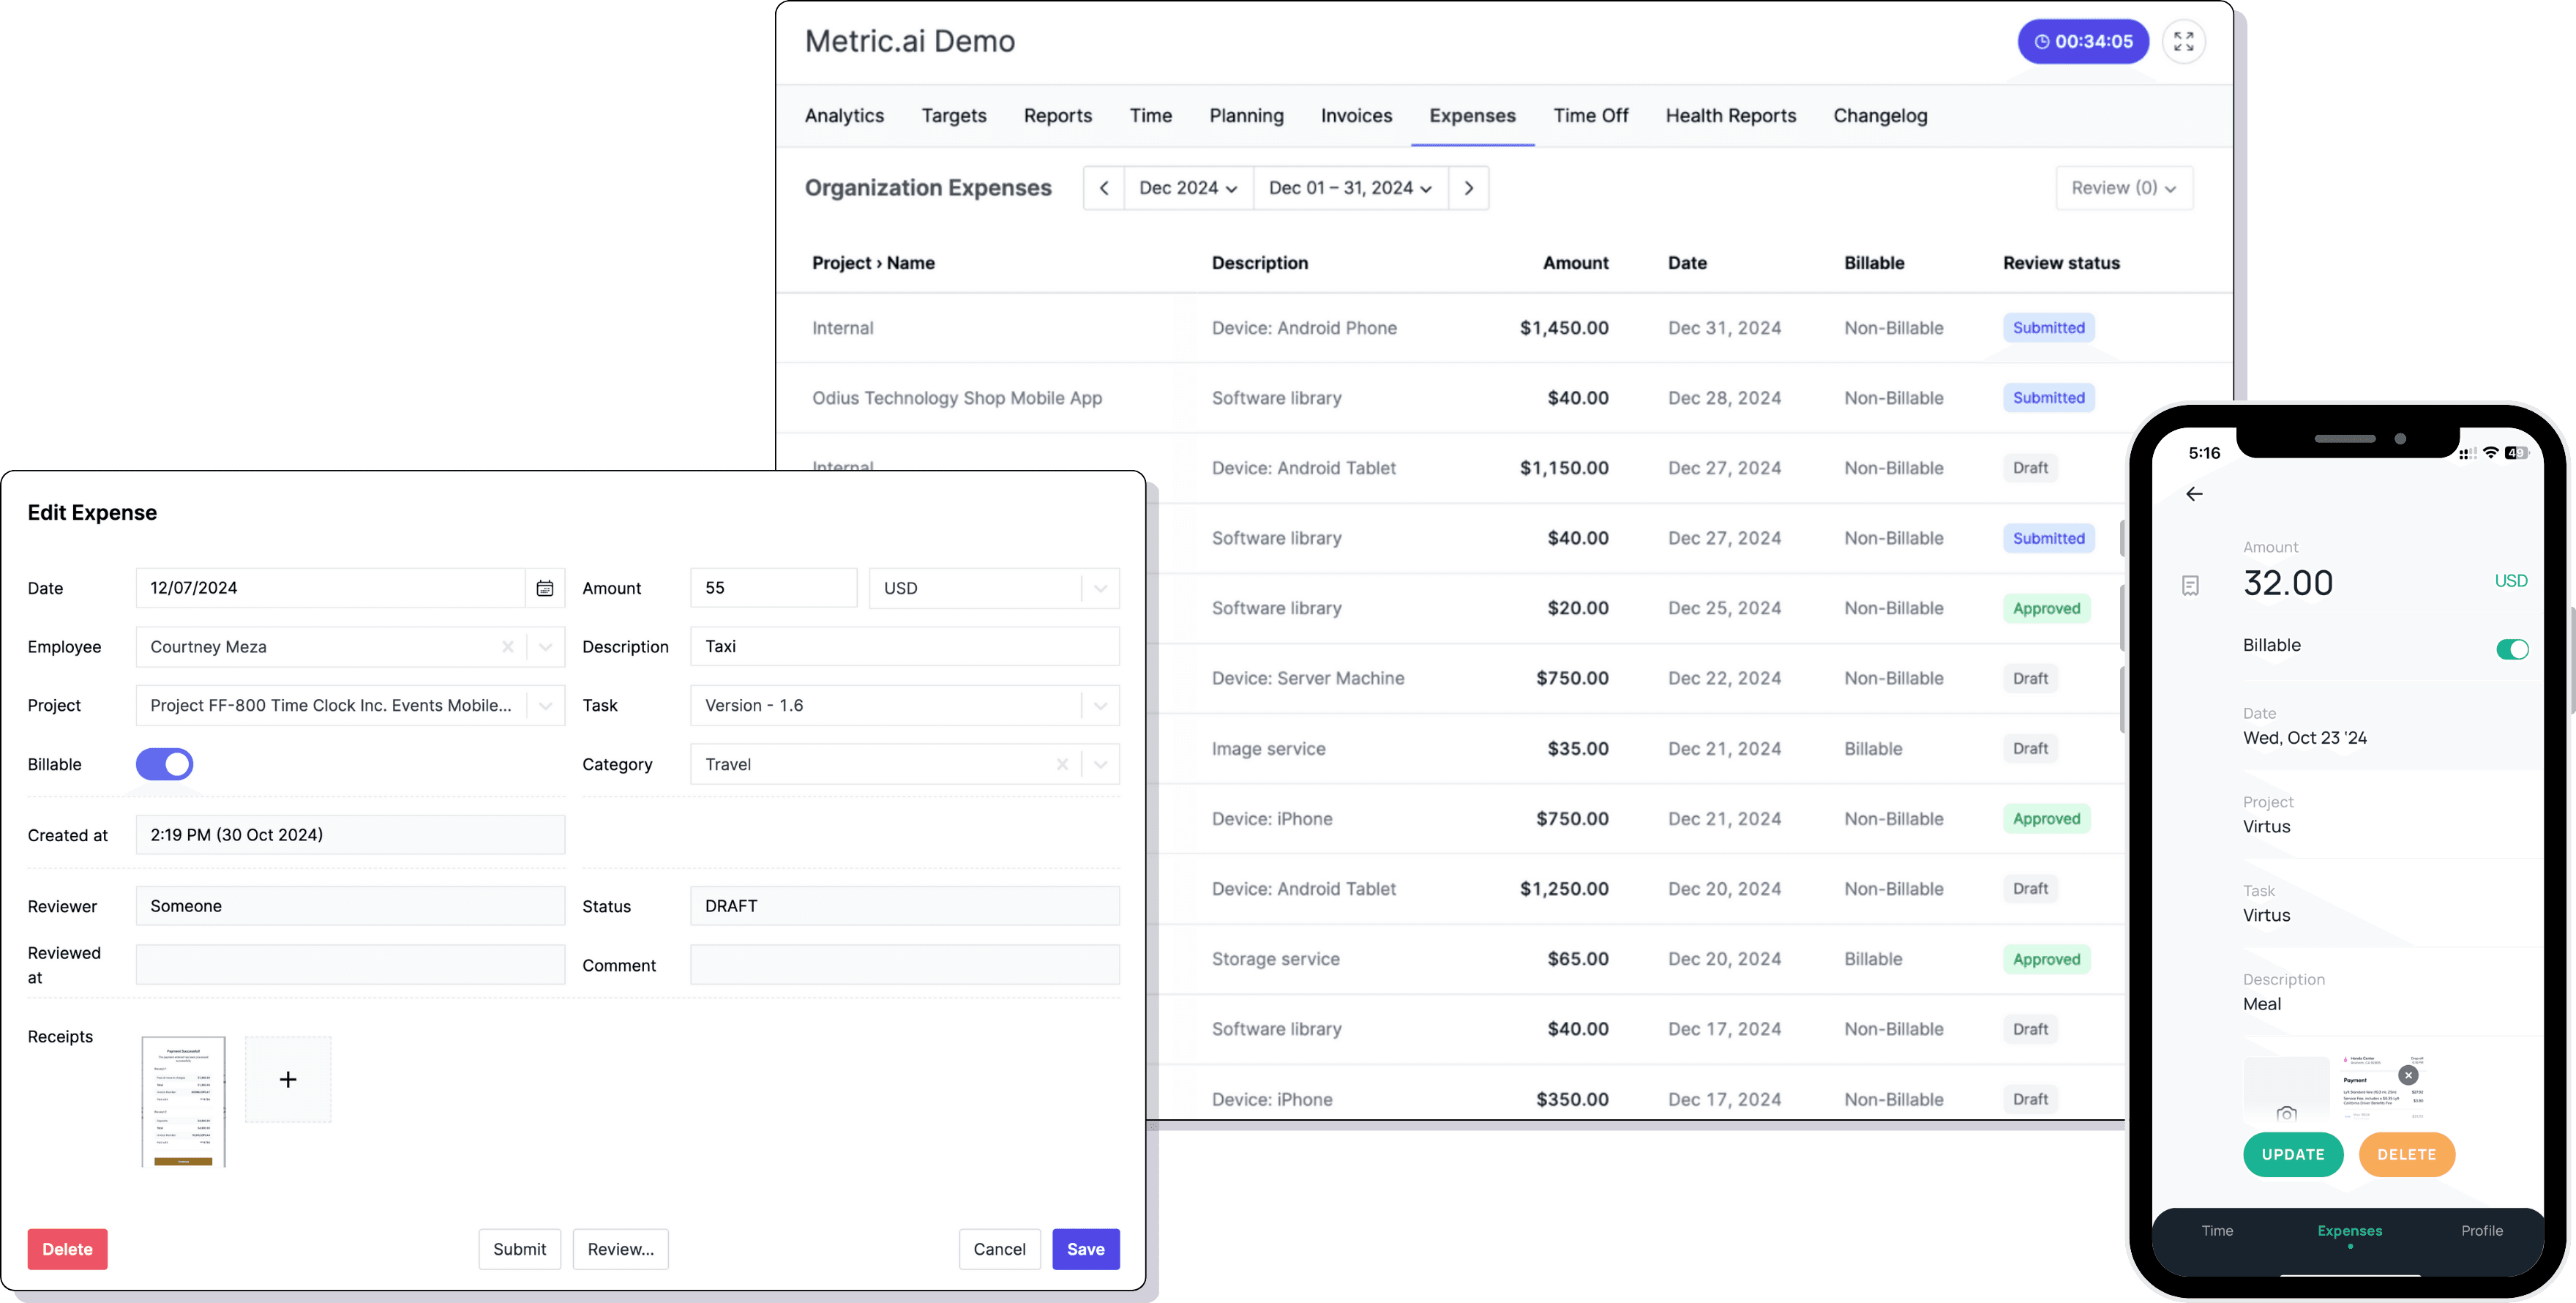Click the plus icon to add another receipt

[x=288, y=1079]
